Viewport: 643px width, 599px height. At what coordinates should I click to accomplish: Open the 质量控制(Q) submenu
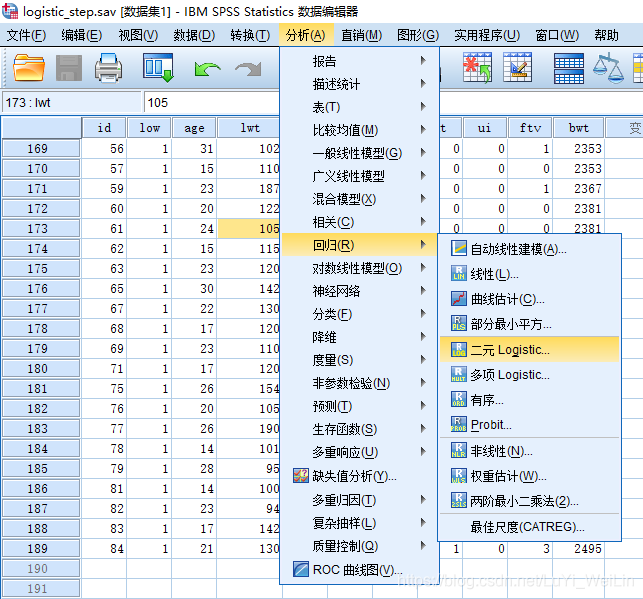point(359,546)
